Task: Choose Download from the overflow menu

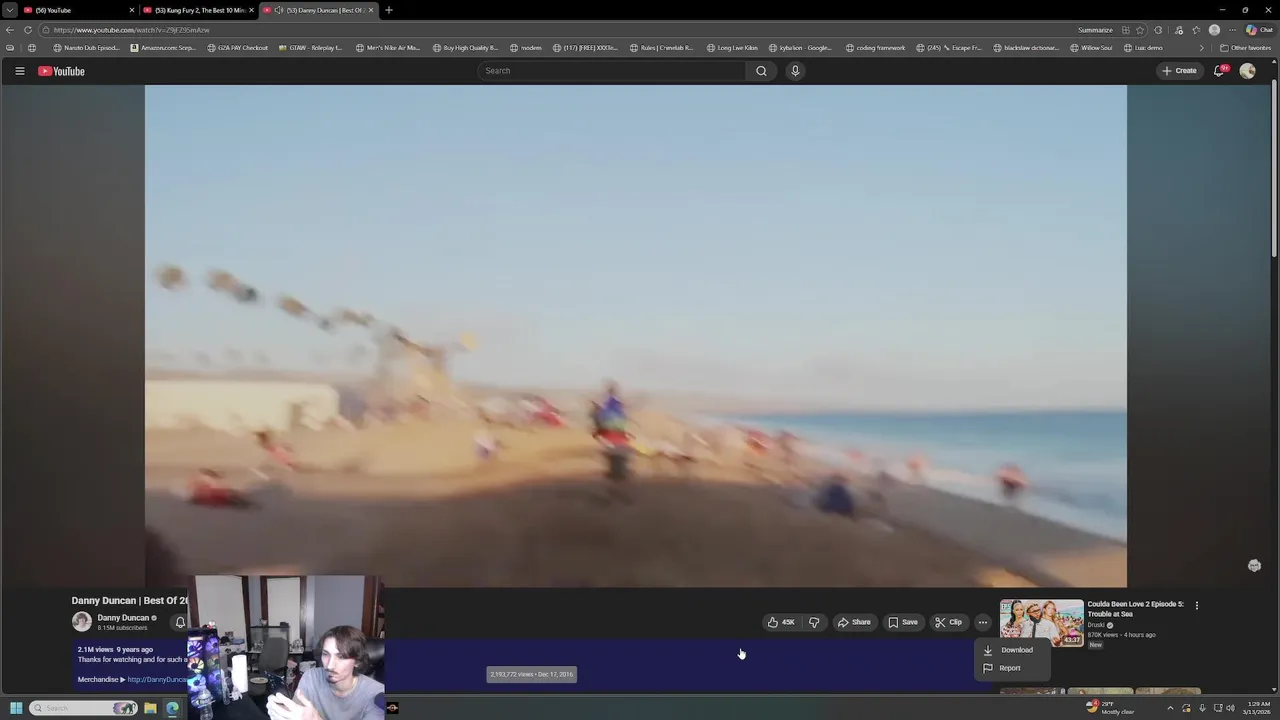Action: (1012, 650)
